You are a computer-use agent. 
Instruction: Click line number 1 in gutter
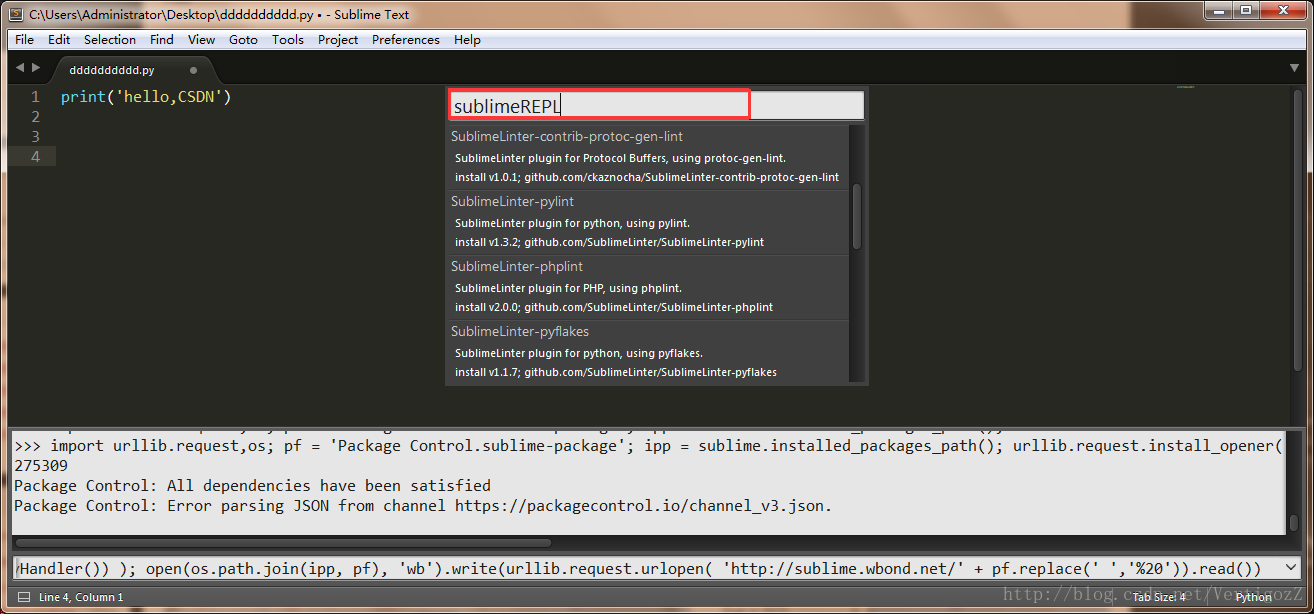coord(35,97)
